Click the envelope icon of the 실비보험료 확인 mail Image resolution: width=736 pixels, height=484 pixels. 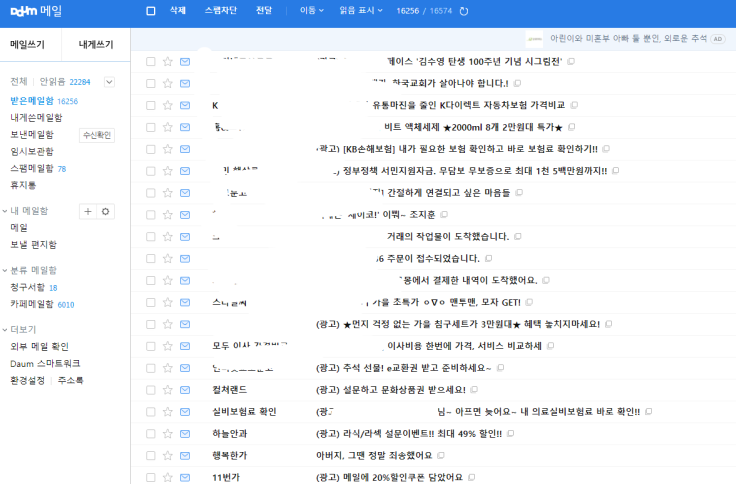185,412
